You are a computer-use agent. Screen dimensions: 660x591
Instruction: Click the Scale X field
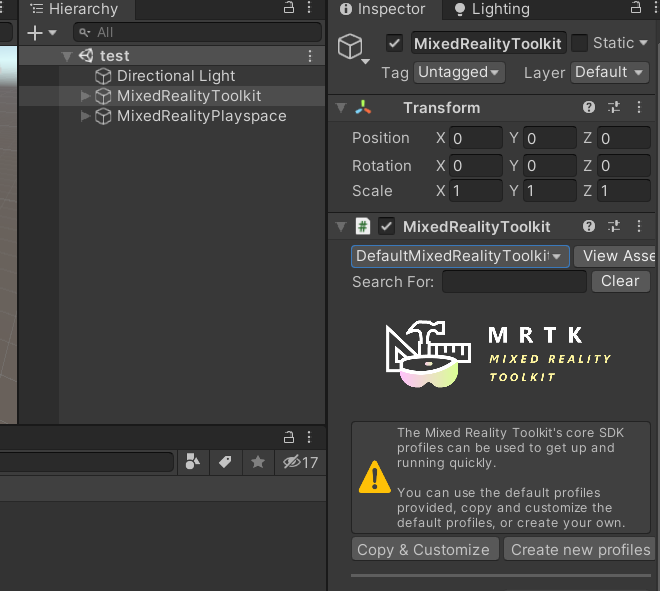476,191
